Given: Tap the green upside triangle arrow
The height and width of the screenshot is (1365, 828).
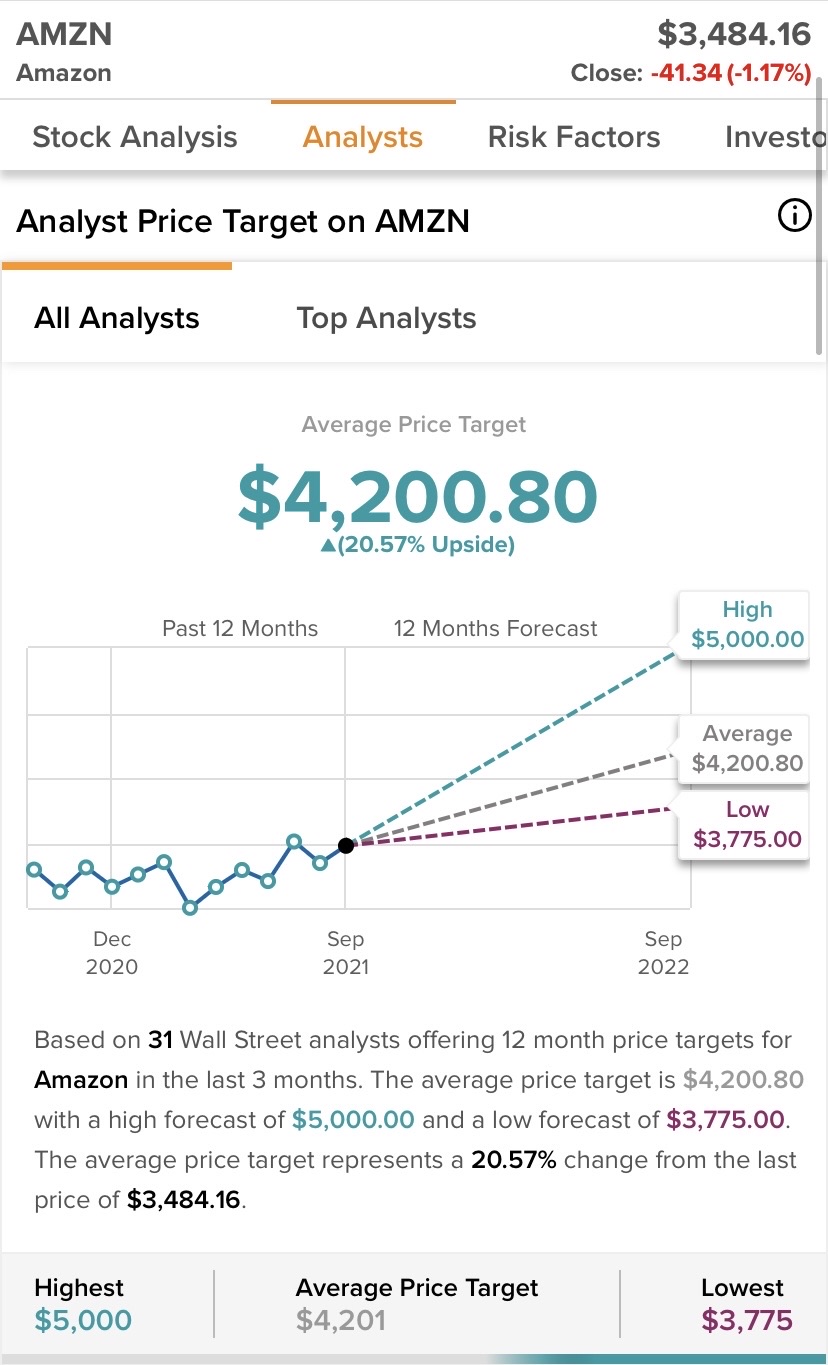Looking at the screenshot, I should 327,546.
